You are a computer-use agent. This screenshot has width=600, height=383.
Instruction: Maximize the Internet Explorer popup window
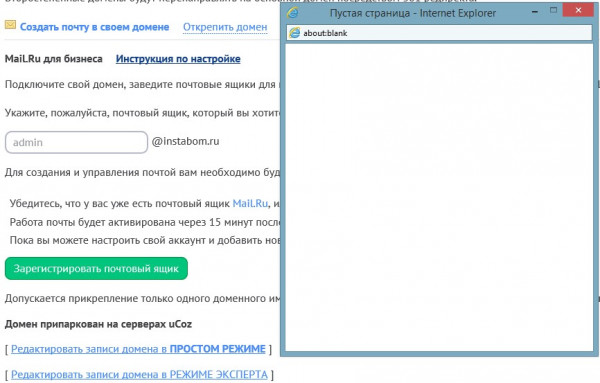553,11
